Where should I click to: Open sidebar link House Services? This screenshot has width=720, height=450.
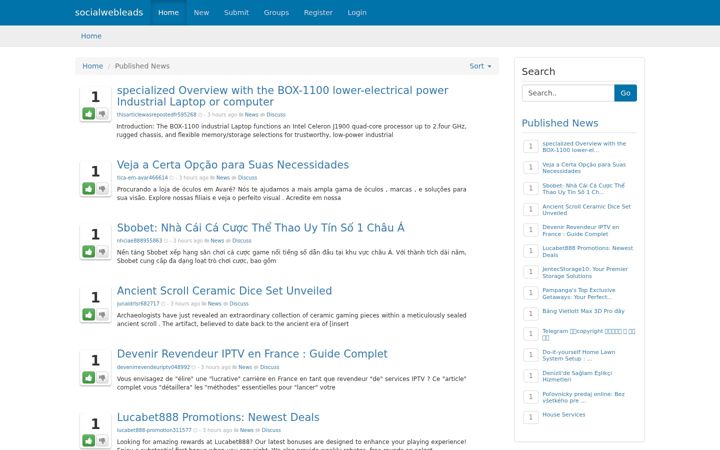(x=563, y=415)
